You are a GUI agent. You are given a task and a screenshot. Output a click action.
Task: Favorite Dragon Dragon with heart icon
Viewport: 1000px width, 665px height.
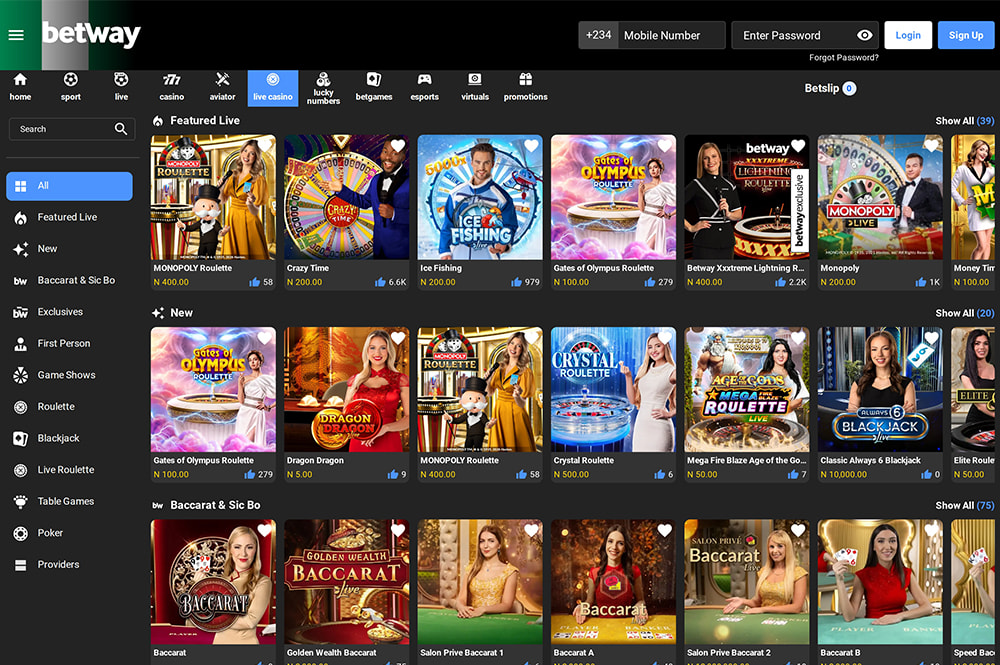coord(398,339)
